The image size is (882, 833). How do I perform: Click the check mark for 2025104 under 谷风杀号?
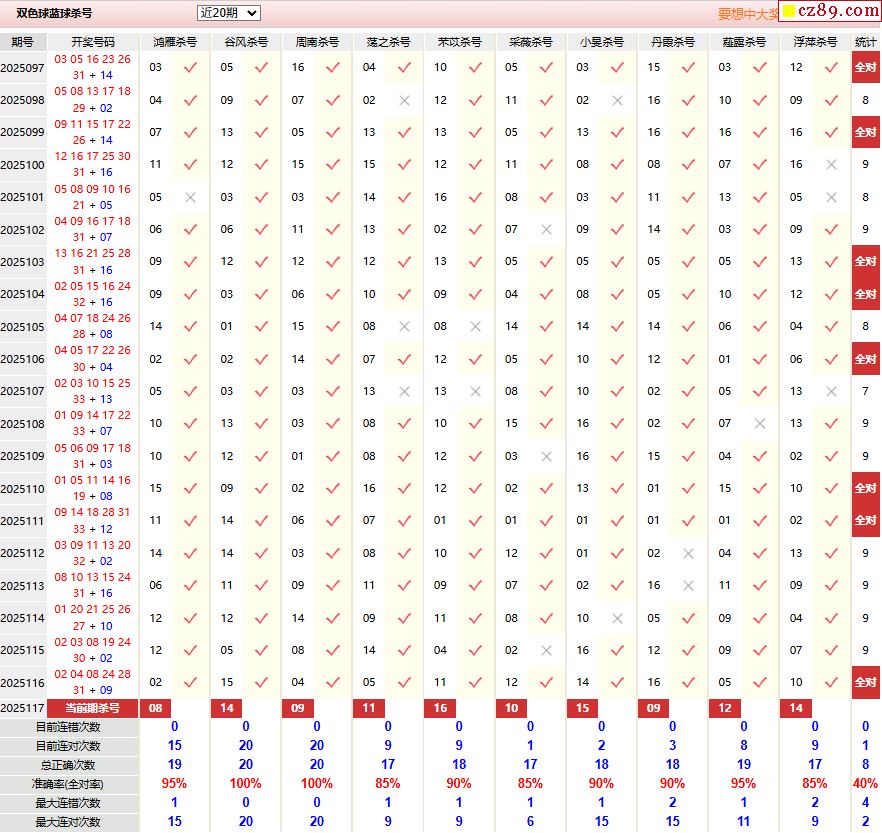pos(262,294)
